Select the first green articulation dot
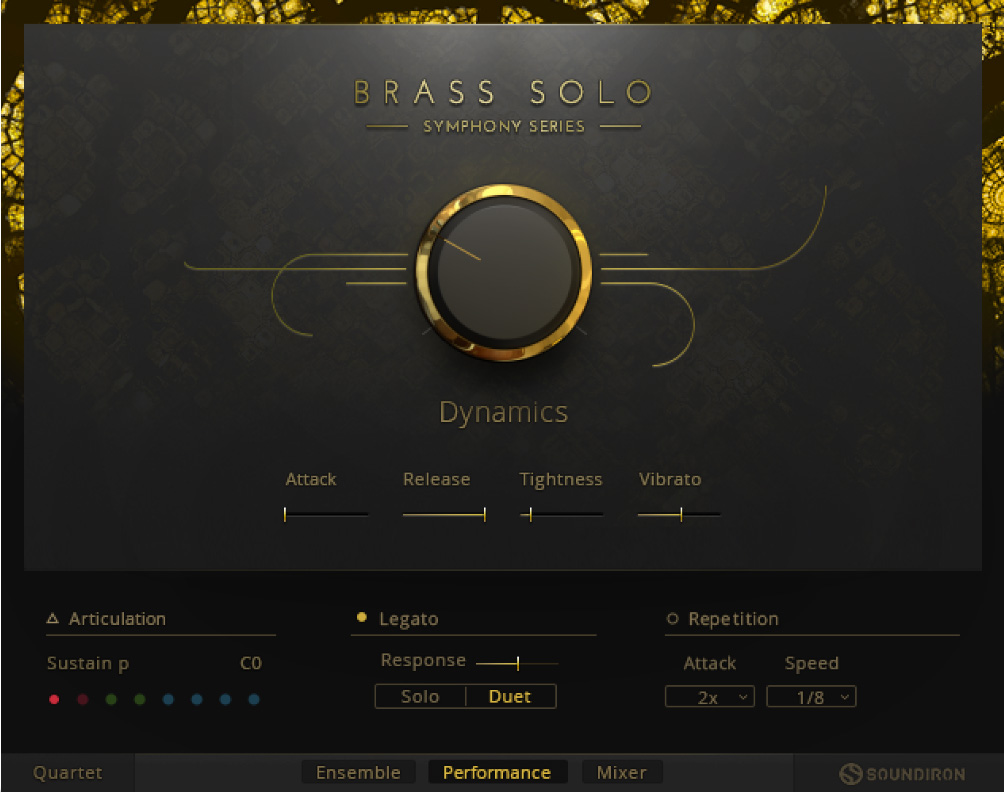The height and width of the screenshot is (792, 1004). coord(111,699)
